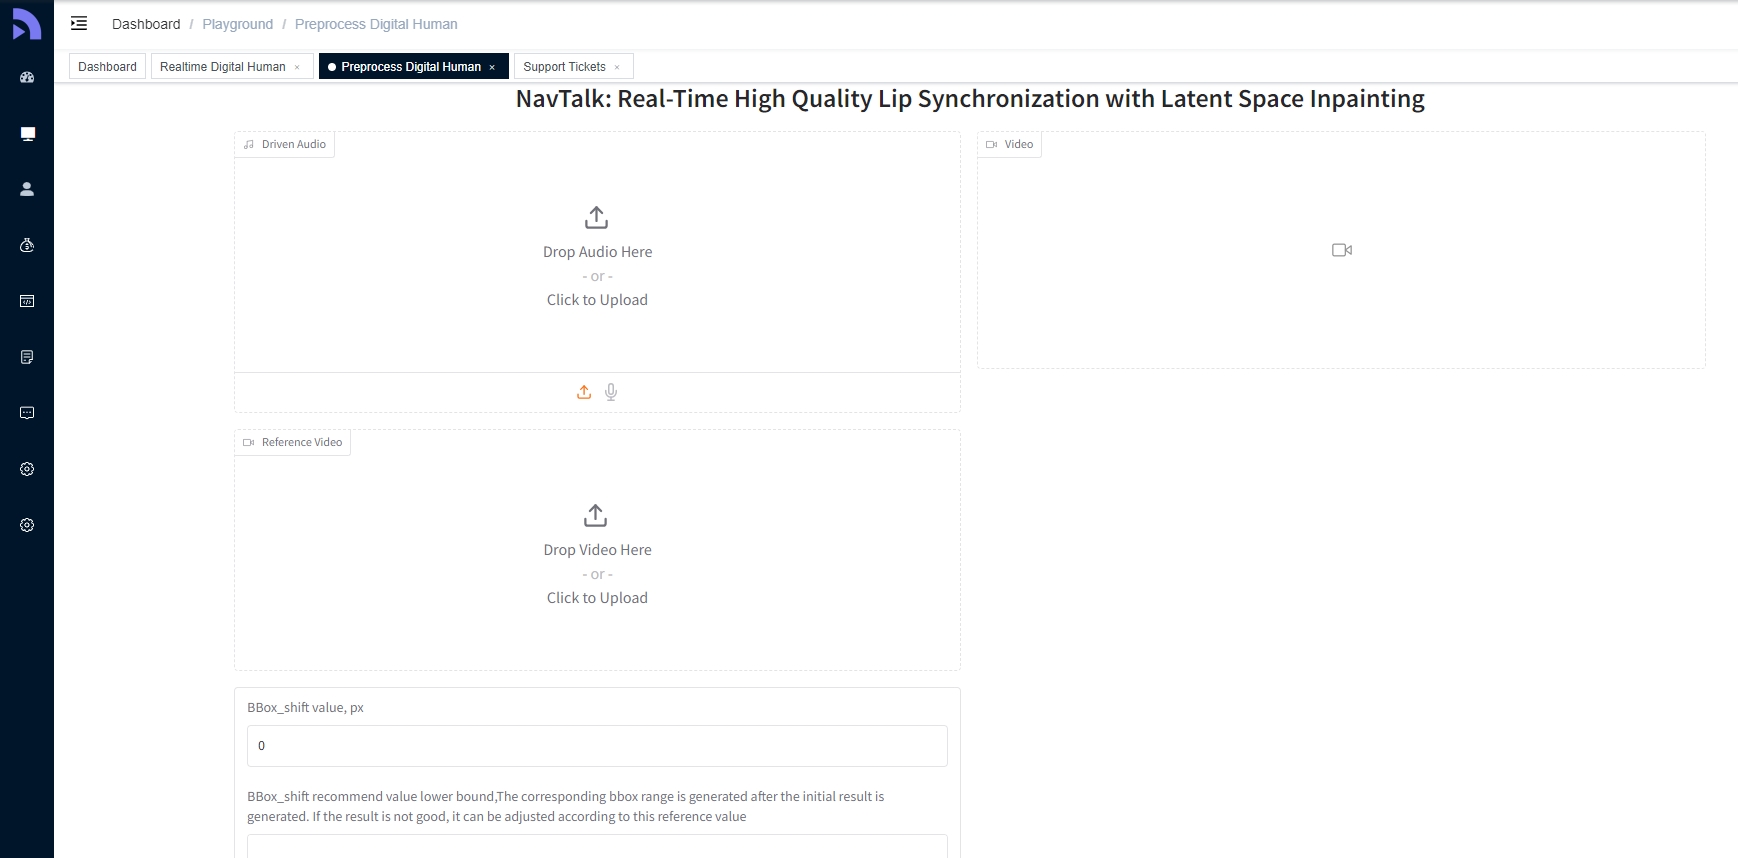Open the chat message icon in sidebar
This screenshot has width=1738, height=858.
[27, 413]
